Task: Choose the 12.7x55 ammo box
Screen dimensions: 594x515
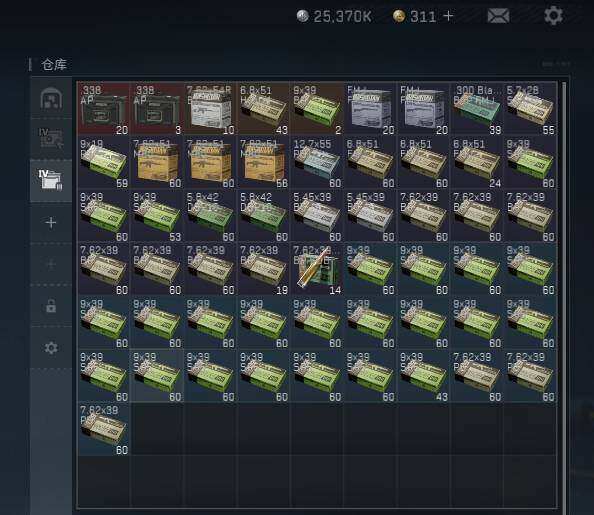Action: click(x=317, y=162)
